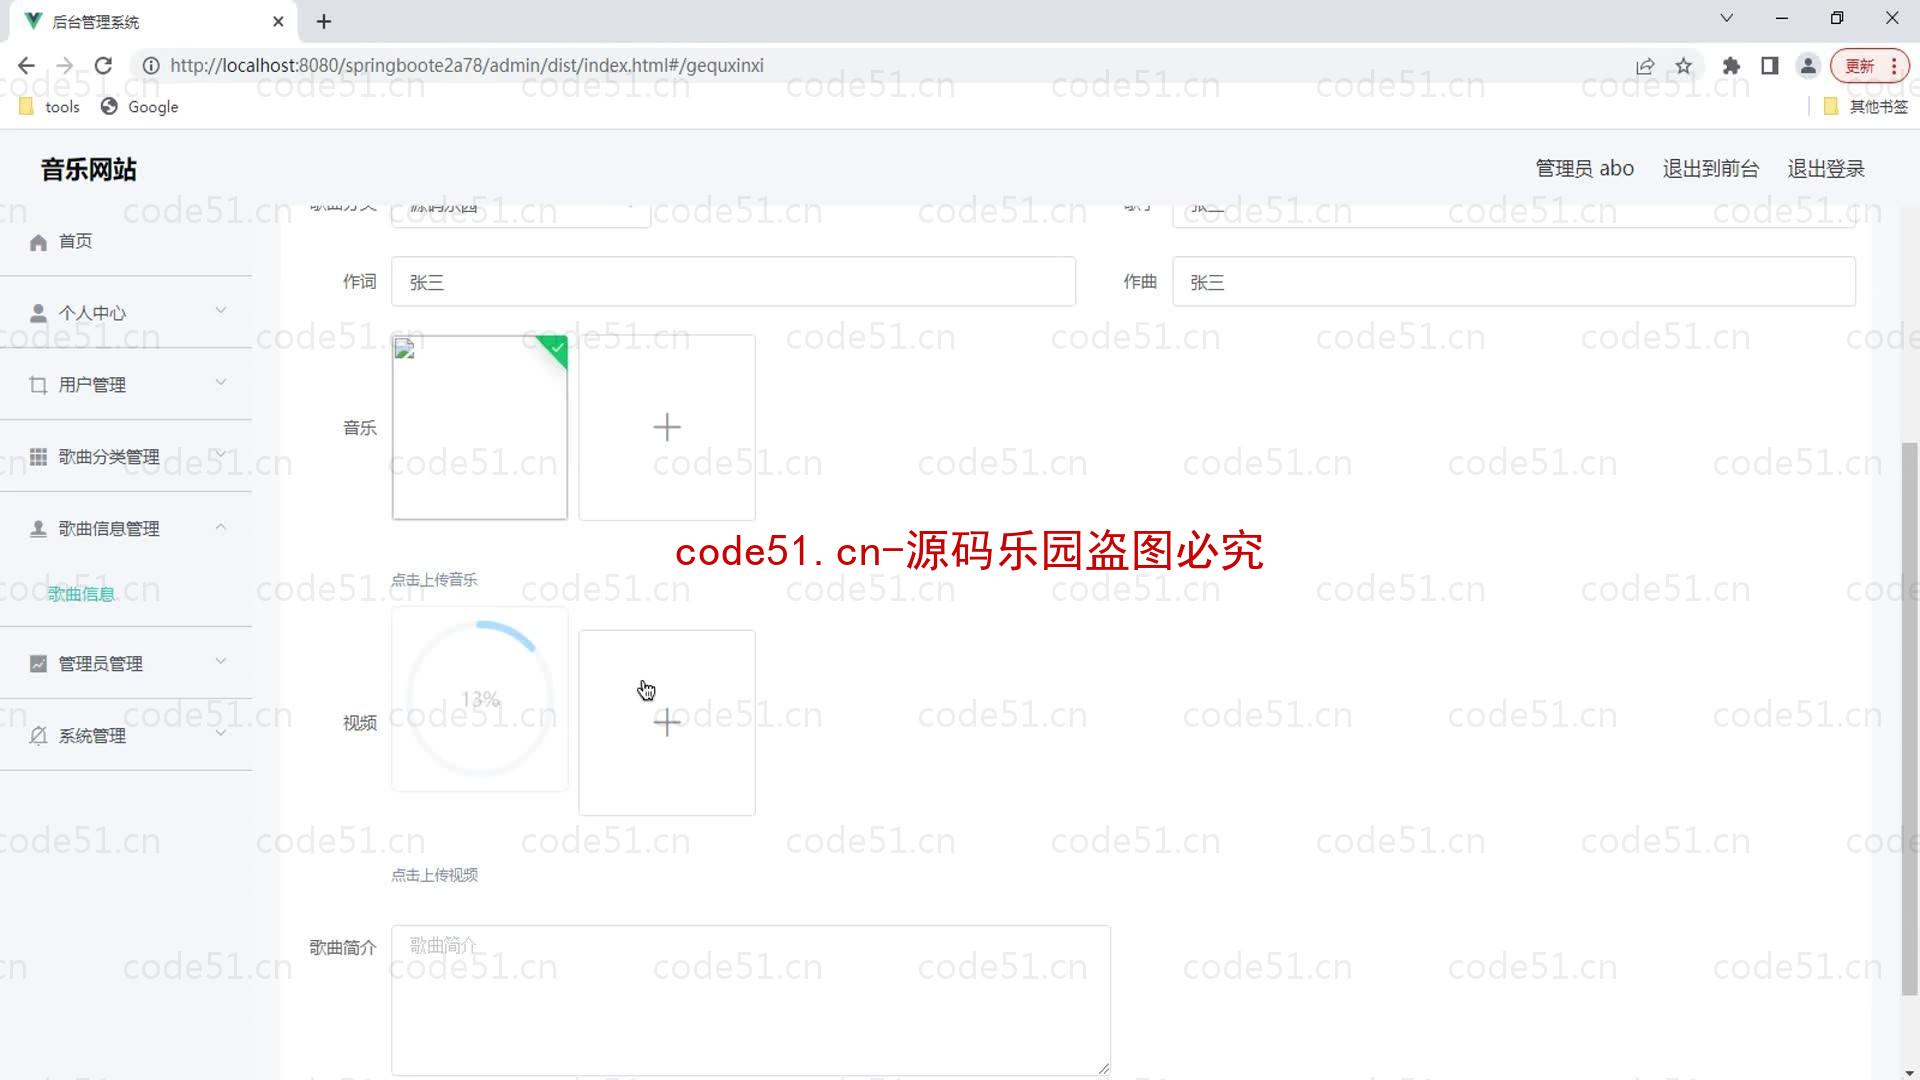Toggle the chevron next to 系统管理
Image resolution: width=1920 pixels, height=1080 pixels.
click(x=221, y=734)
